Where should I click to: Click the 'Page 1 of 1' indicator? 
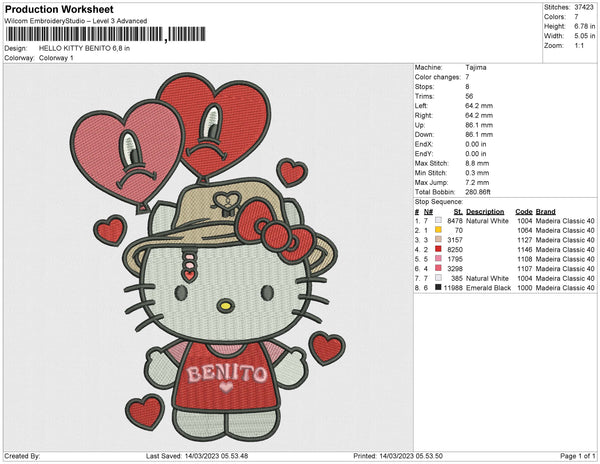pyautogui.click(x=577, y=456)
